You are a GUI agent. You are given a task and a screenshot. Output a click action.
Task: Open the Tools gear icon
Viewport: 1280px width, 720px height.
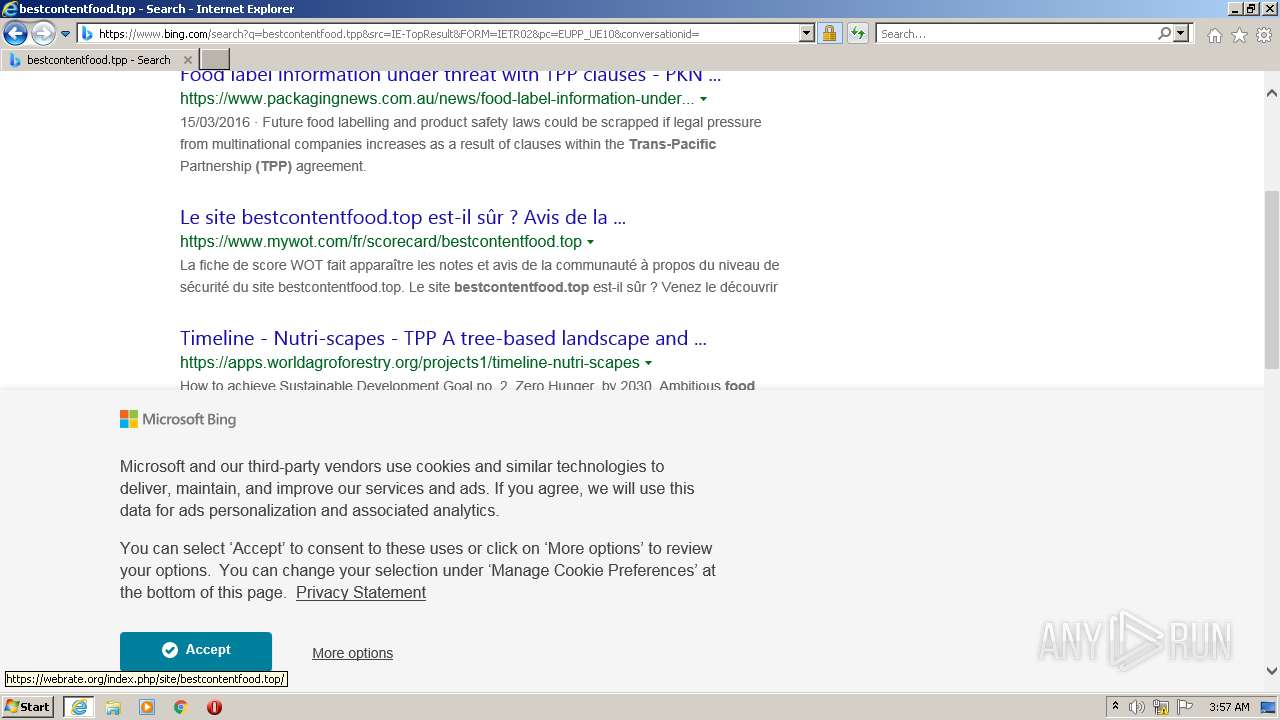coord(1264,35)
